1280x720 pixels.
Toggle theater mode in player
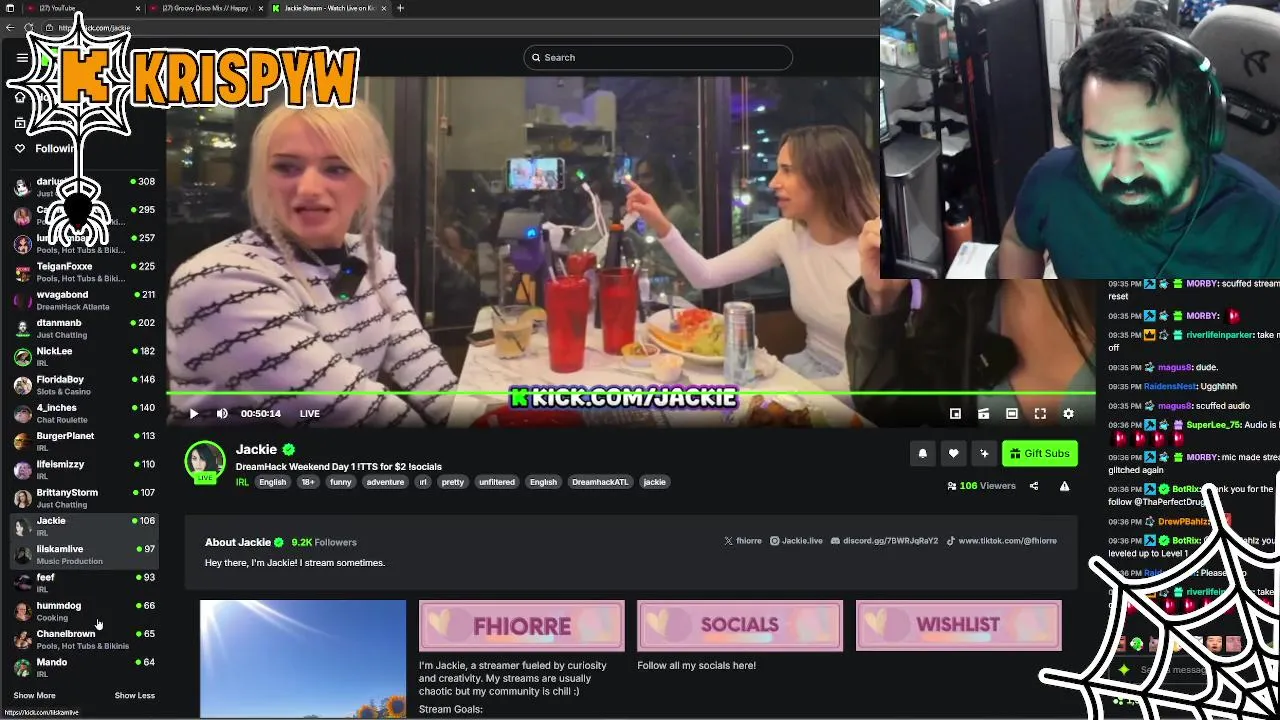click(1012, 414)
